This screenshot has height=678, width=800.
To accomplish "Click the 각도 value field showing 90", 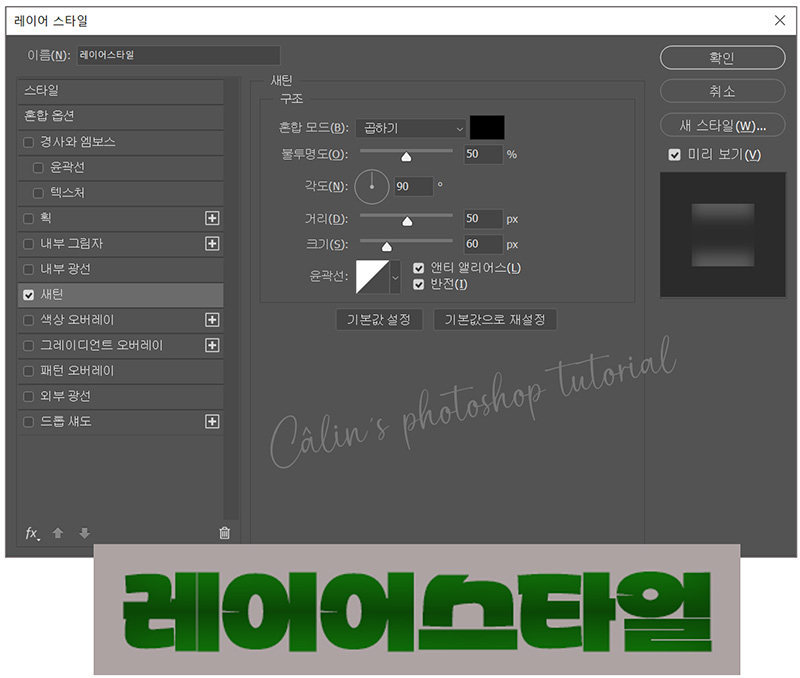I will (x=414, y=186).
